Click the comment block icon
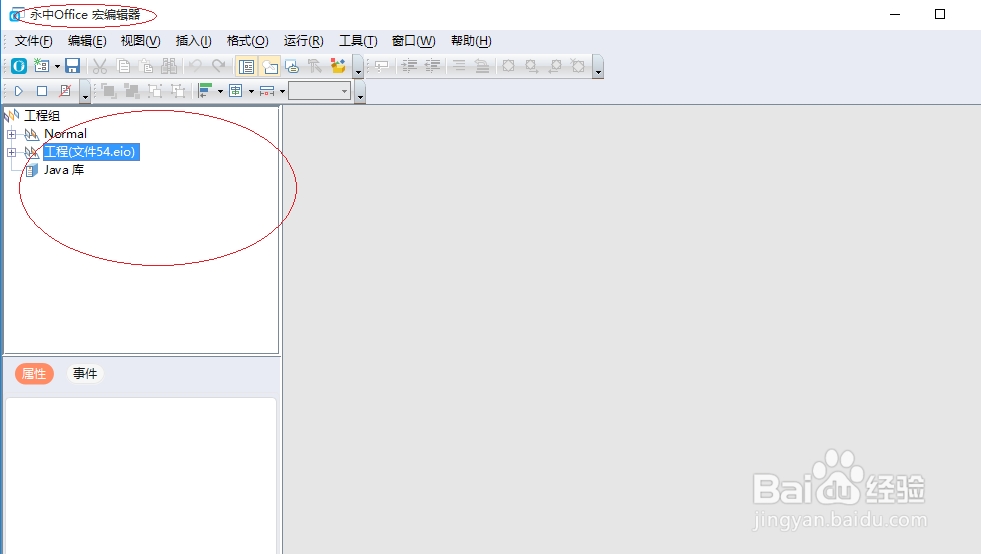This screenshot has width=981, height=554. pyautogui.click(x=459, y=66)
